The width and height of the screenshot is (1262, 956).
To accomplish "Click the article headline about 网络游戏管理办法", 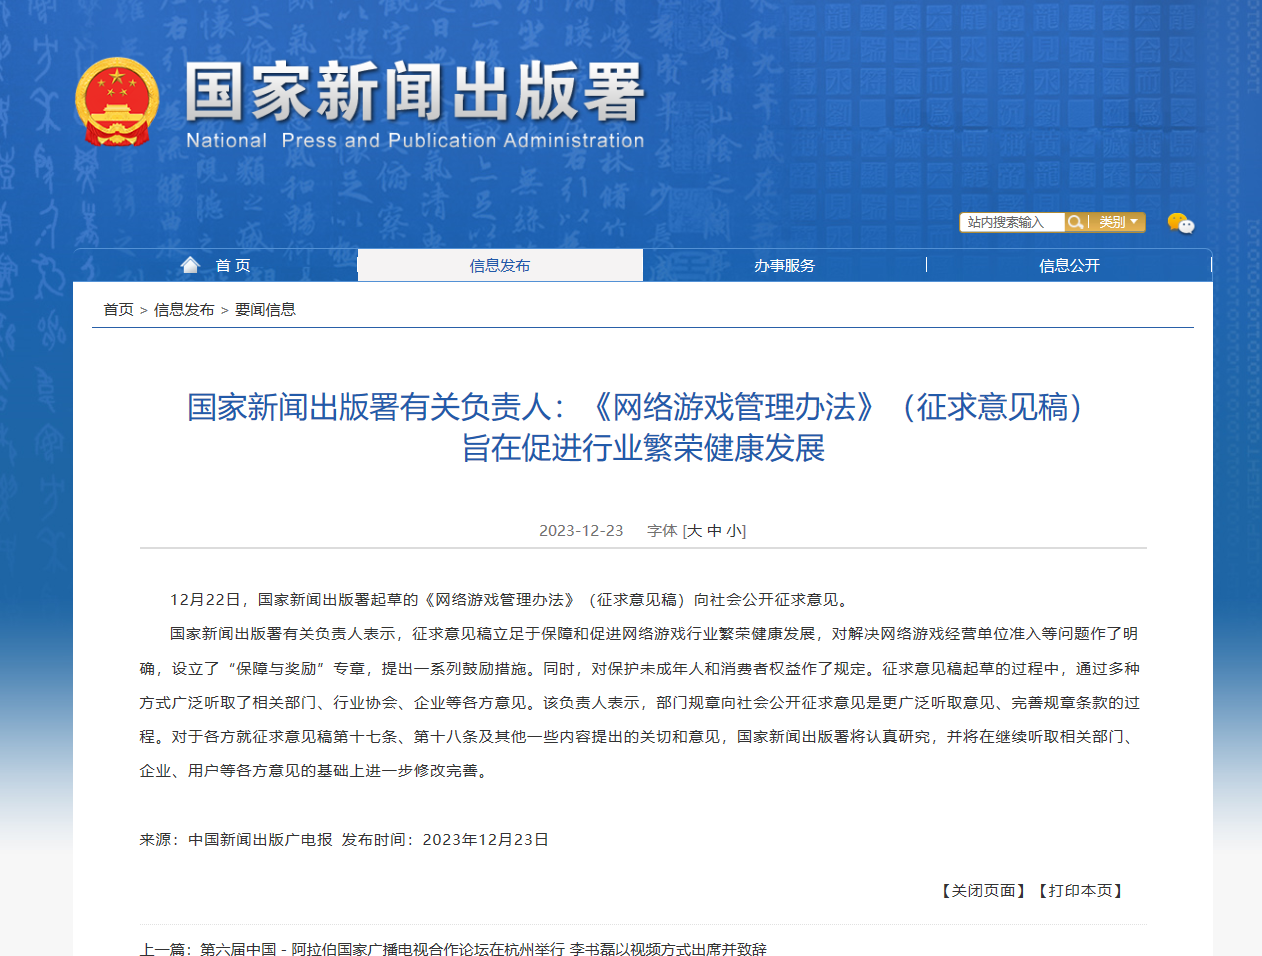I will 641,427.
